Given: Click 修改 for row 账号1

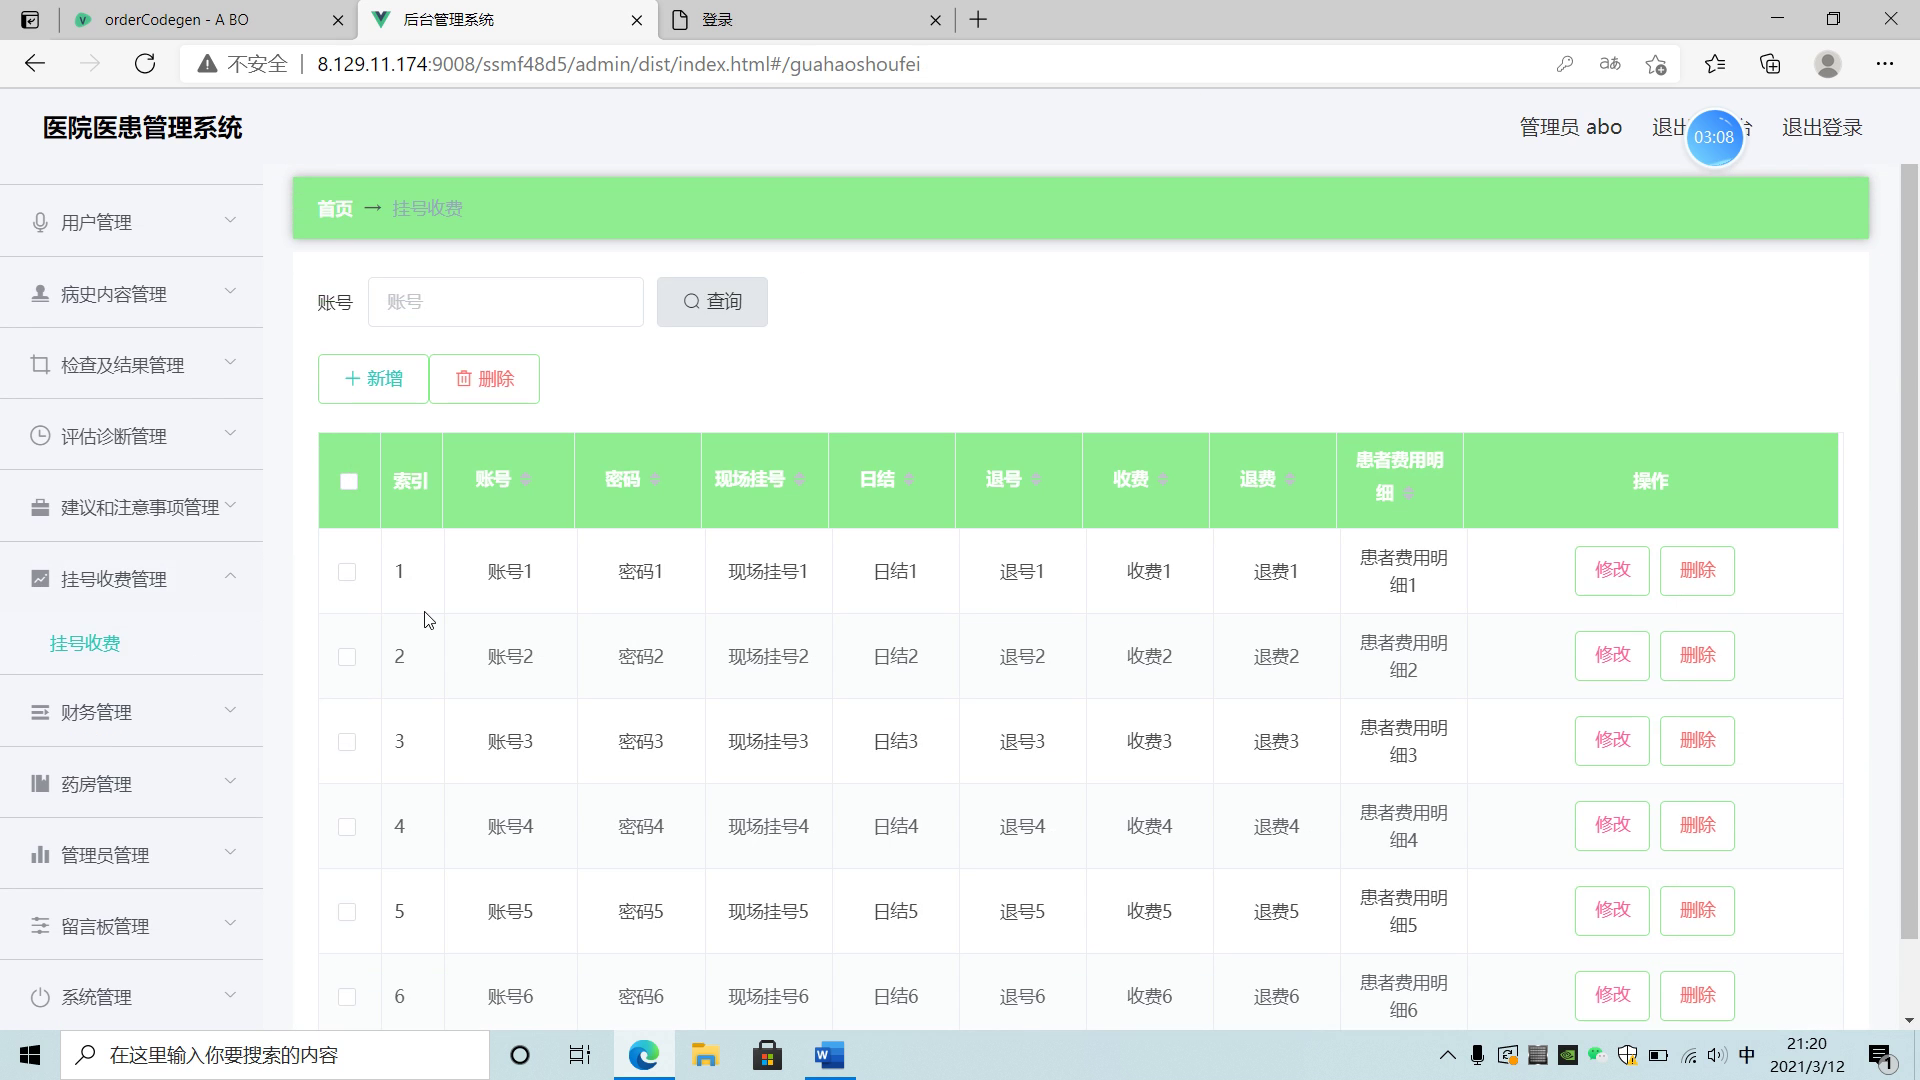Looking at the screenshot, I should [x=1612, y=571].
